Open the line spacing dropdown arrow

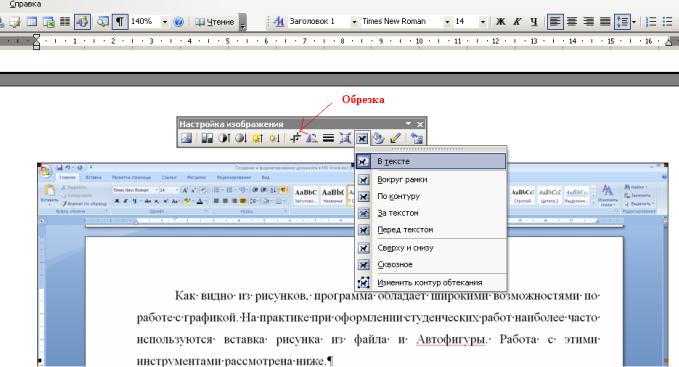coord(634,22)
